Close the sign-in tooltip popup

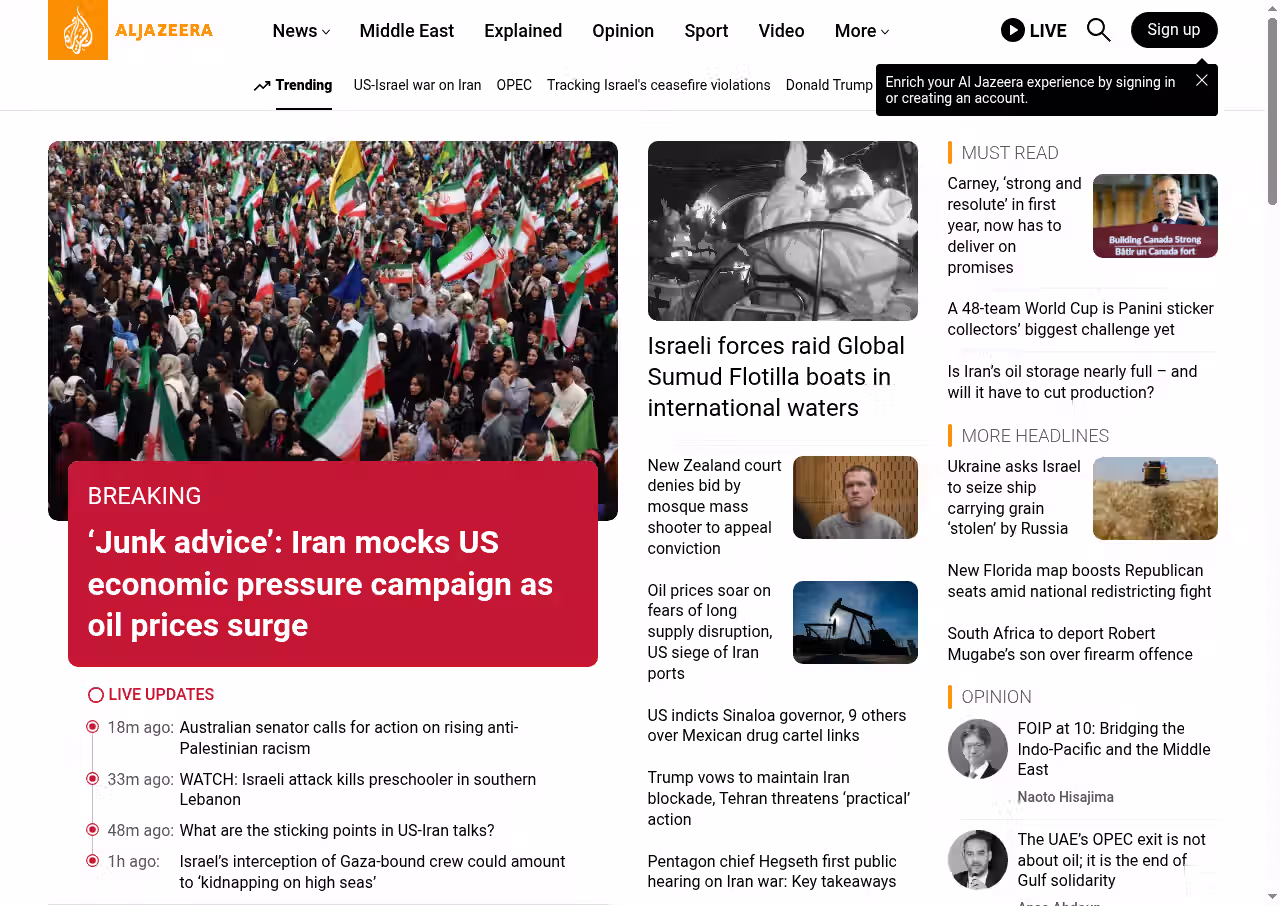(1201, 80)
